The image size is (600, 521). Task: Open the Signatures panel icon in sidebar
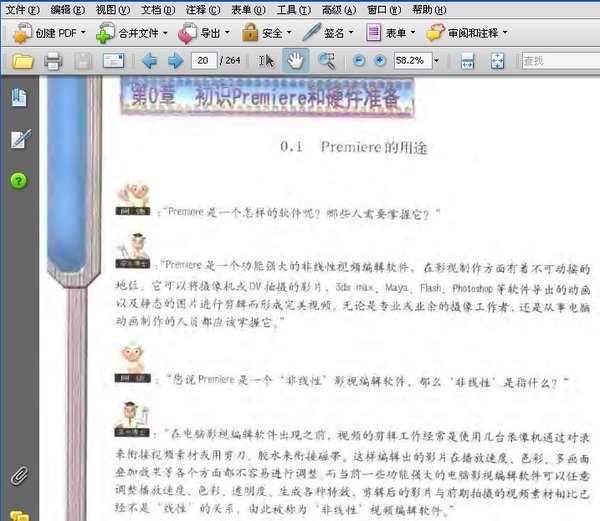point(20,139)
